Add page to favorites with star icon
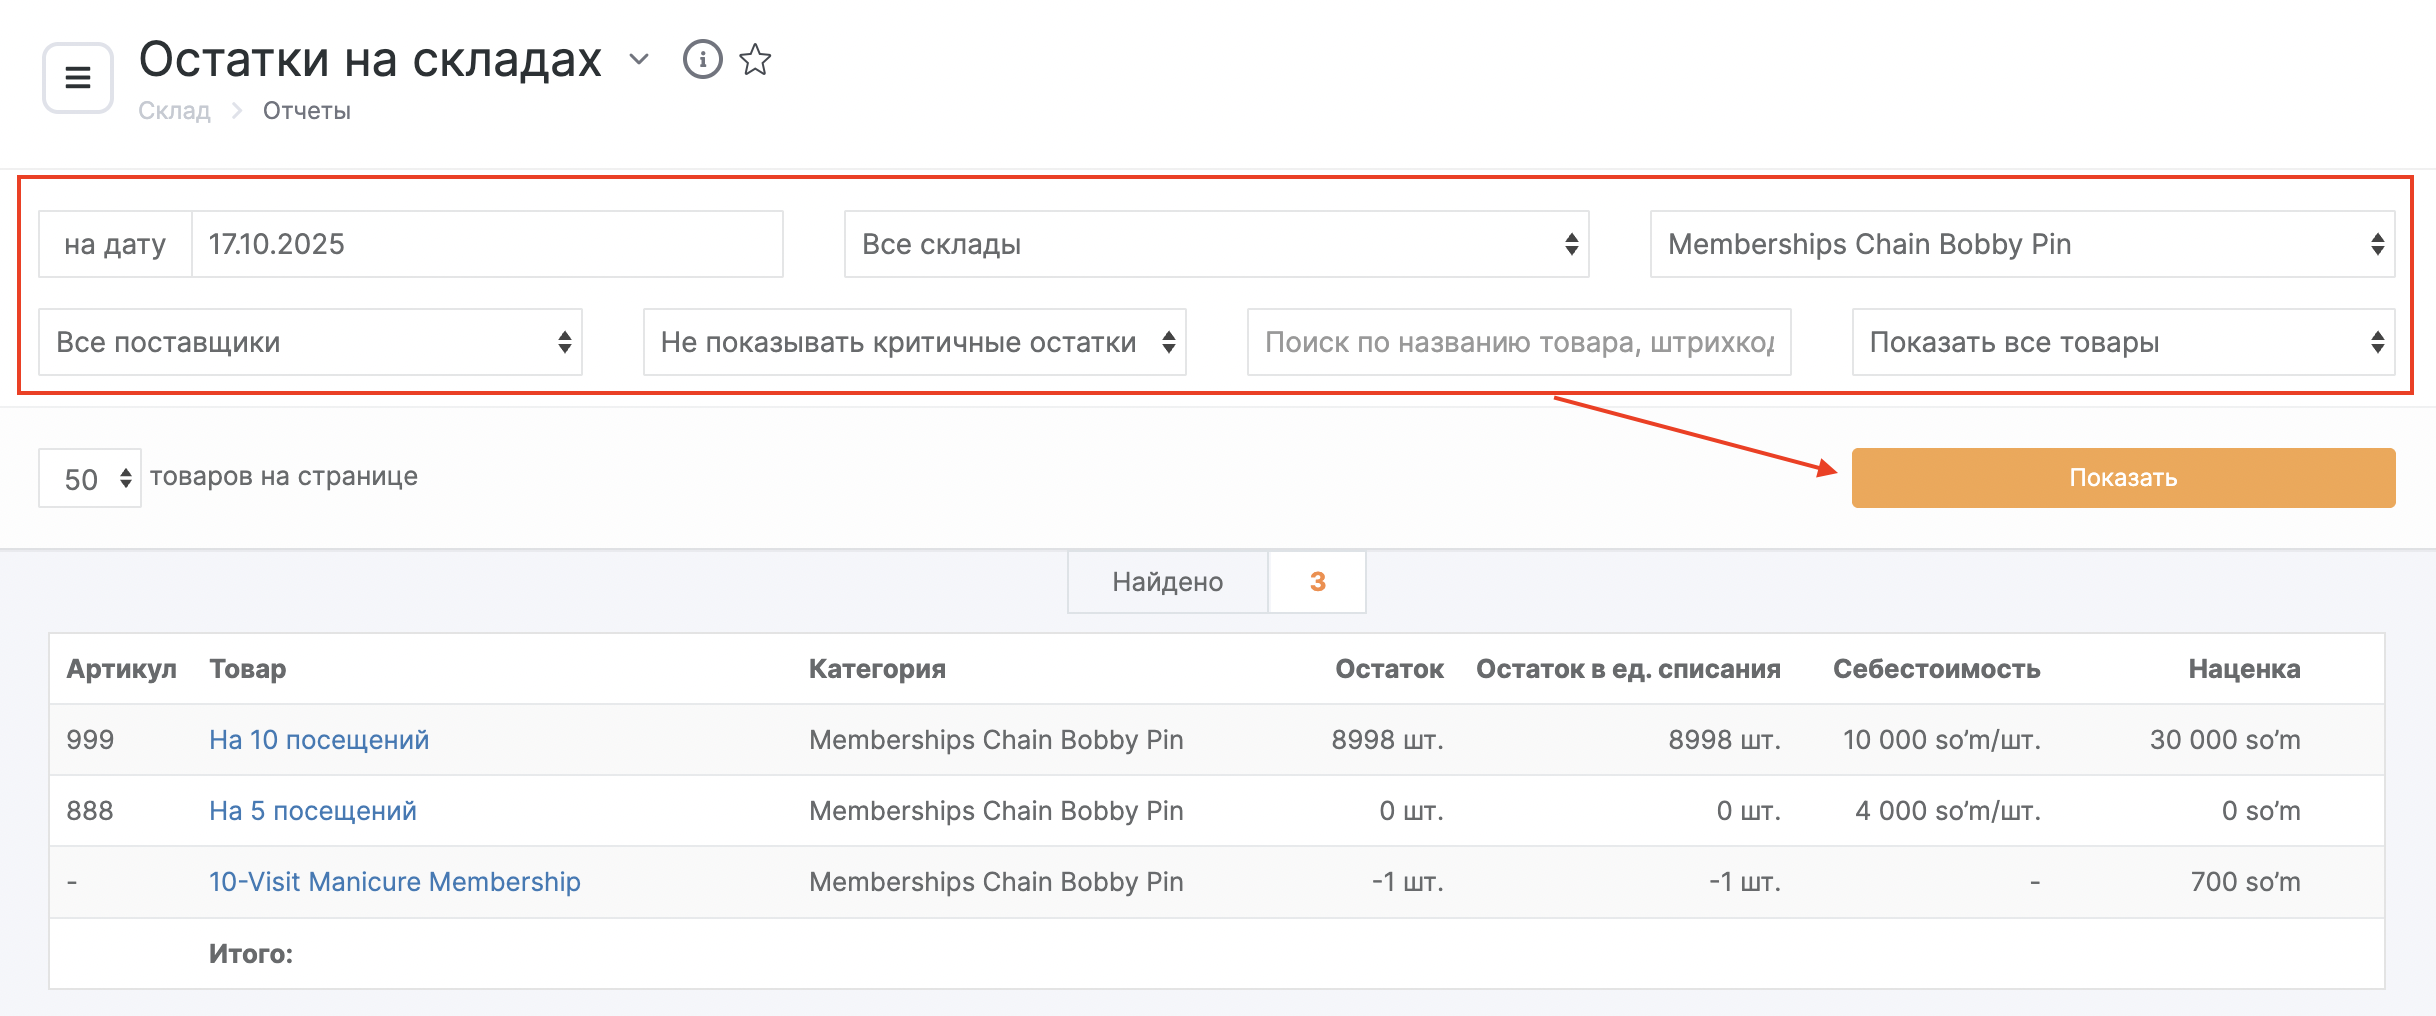The width and height of the screenshot is (2436, 1016). pyautogui.click(x=755, y=60)
